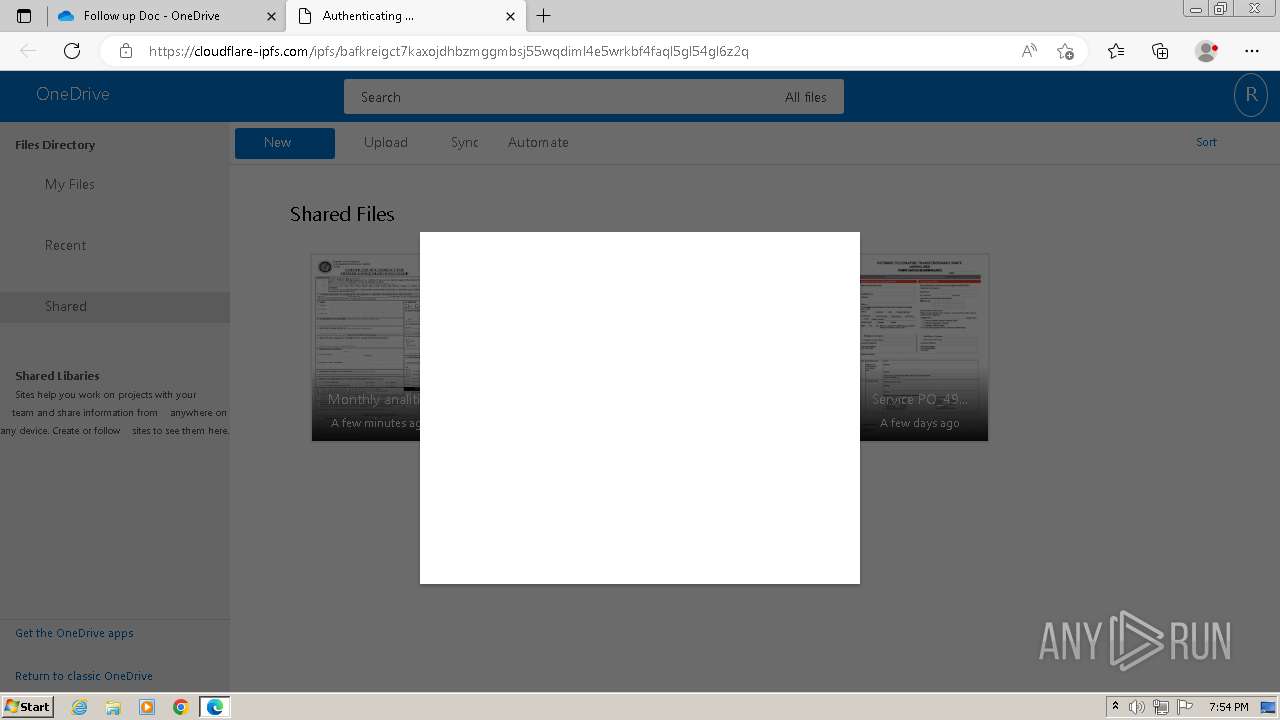Screen dimensions: 1280x720
Task: Launch the media player taskbar icon
Action: (147, 707)
